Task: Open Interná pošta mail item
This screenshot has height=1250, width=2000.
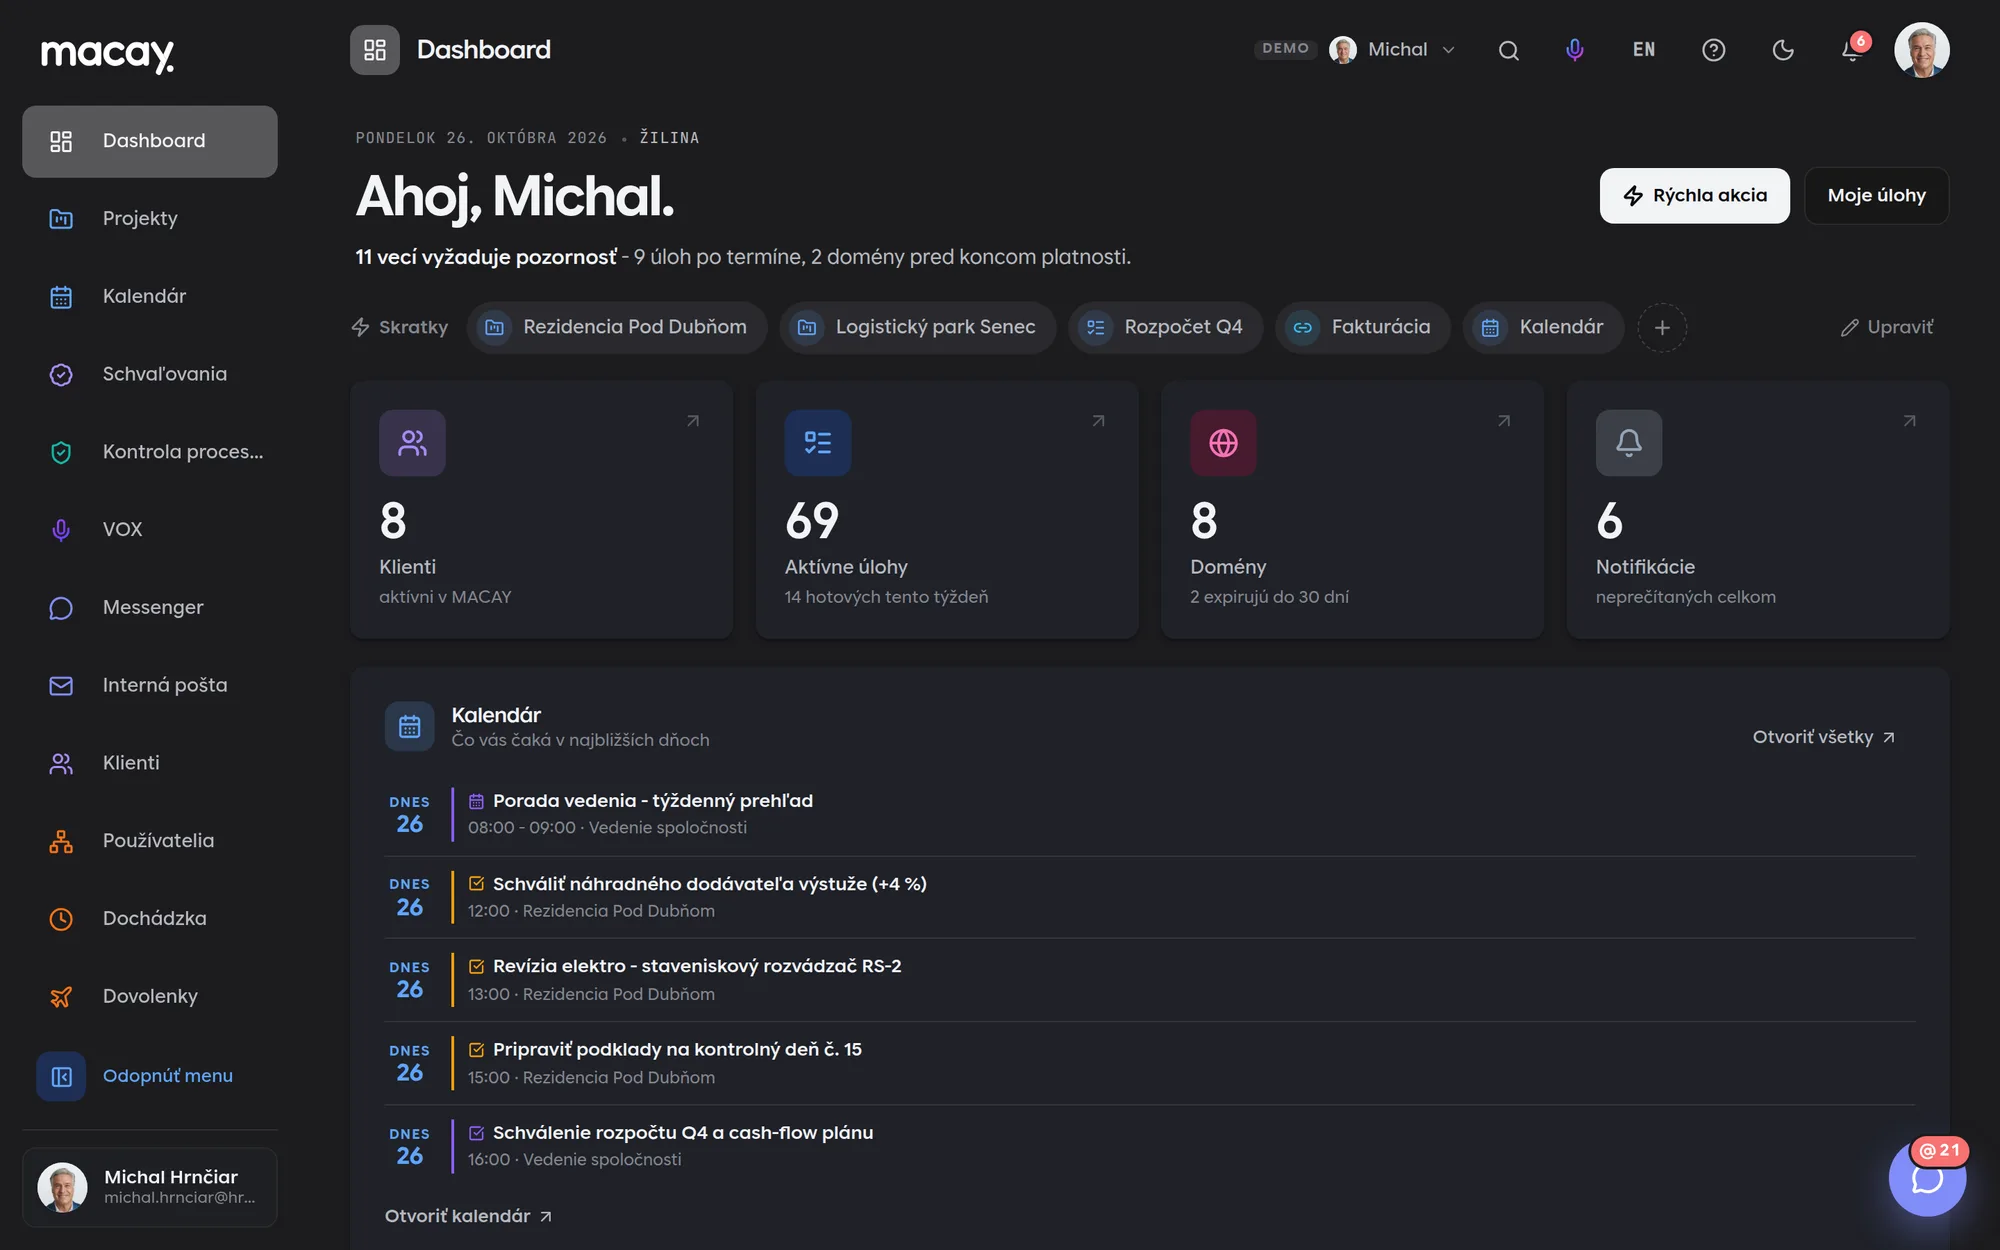Action: 150,685
